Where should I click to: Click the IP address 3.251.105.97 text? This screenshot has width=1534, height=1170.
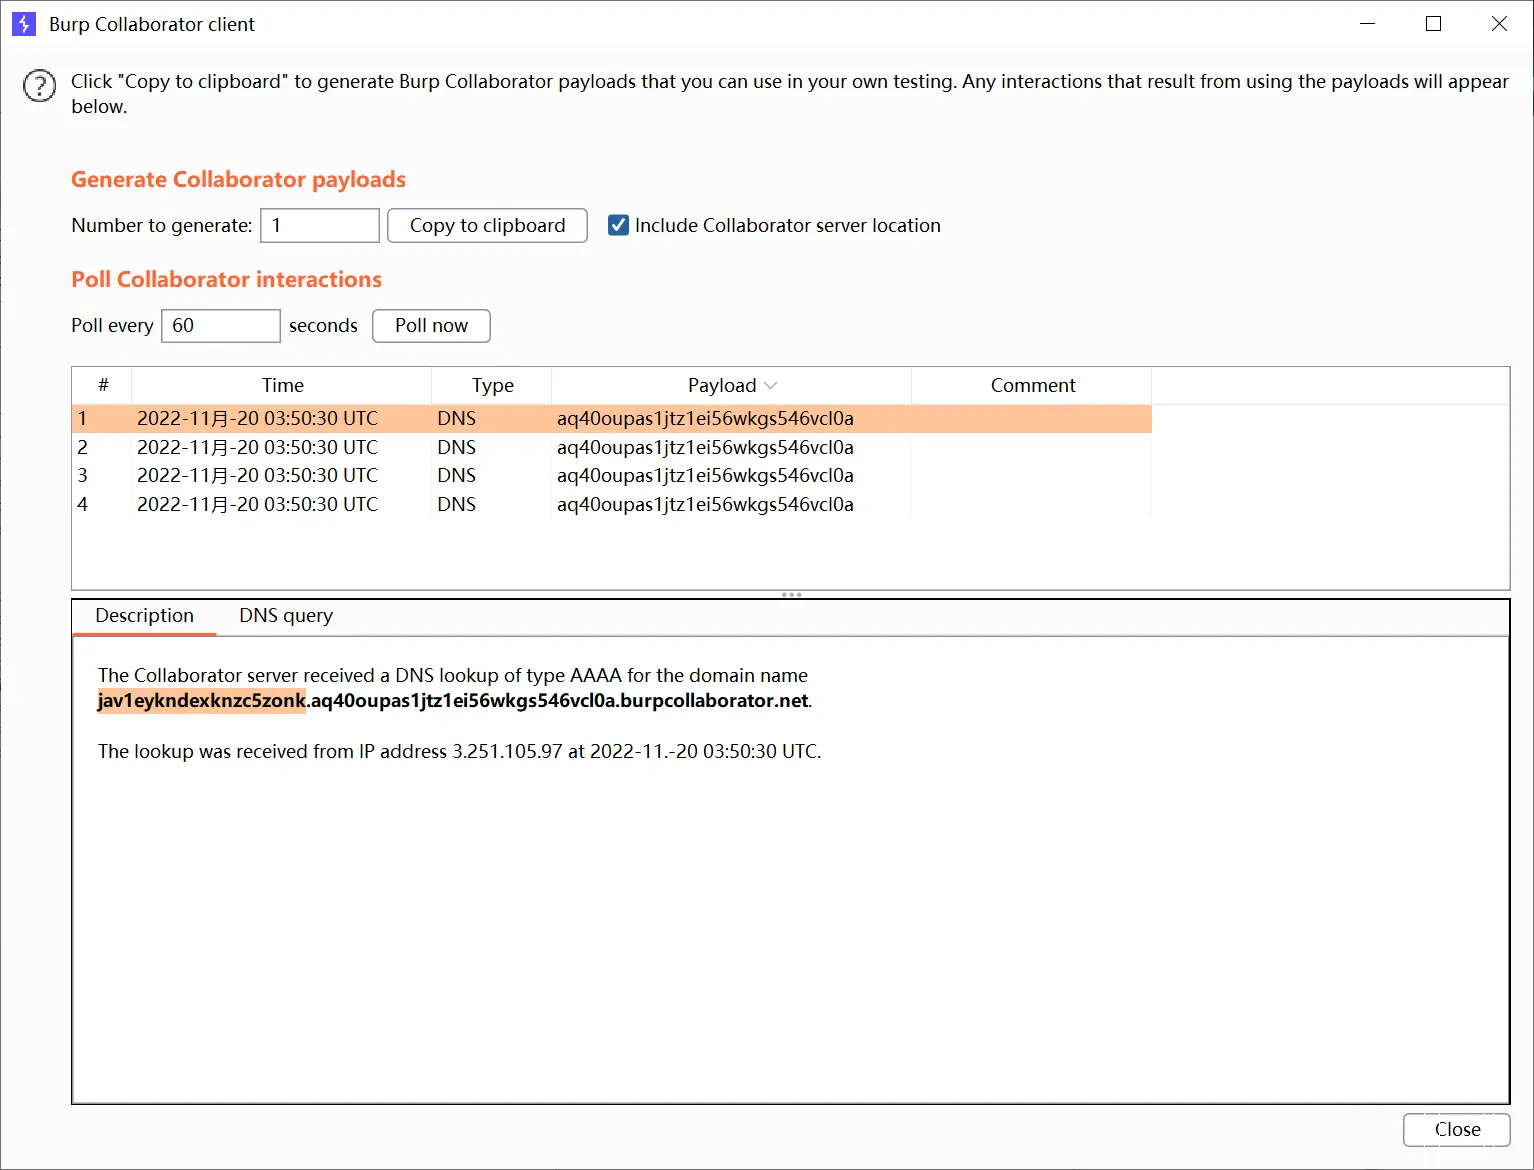507,752
